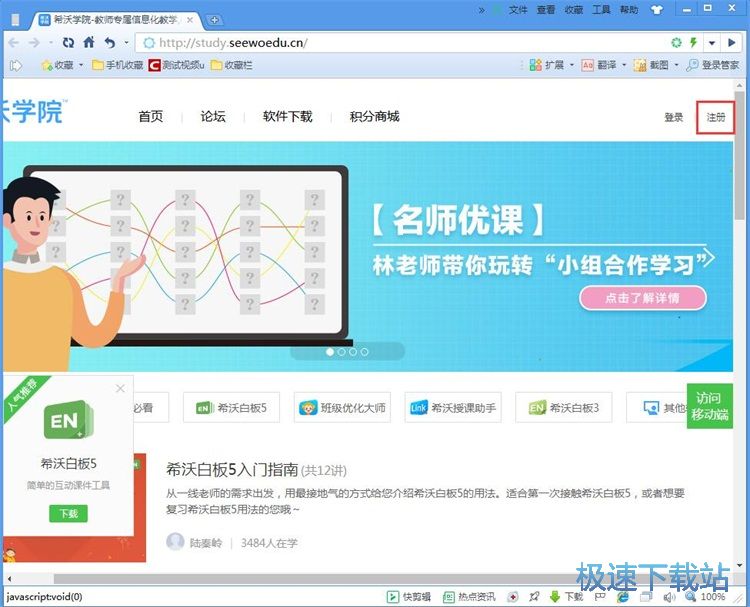Click the pink 点击了解详情 banner button
750x607 pixels.
pos(642,298)
